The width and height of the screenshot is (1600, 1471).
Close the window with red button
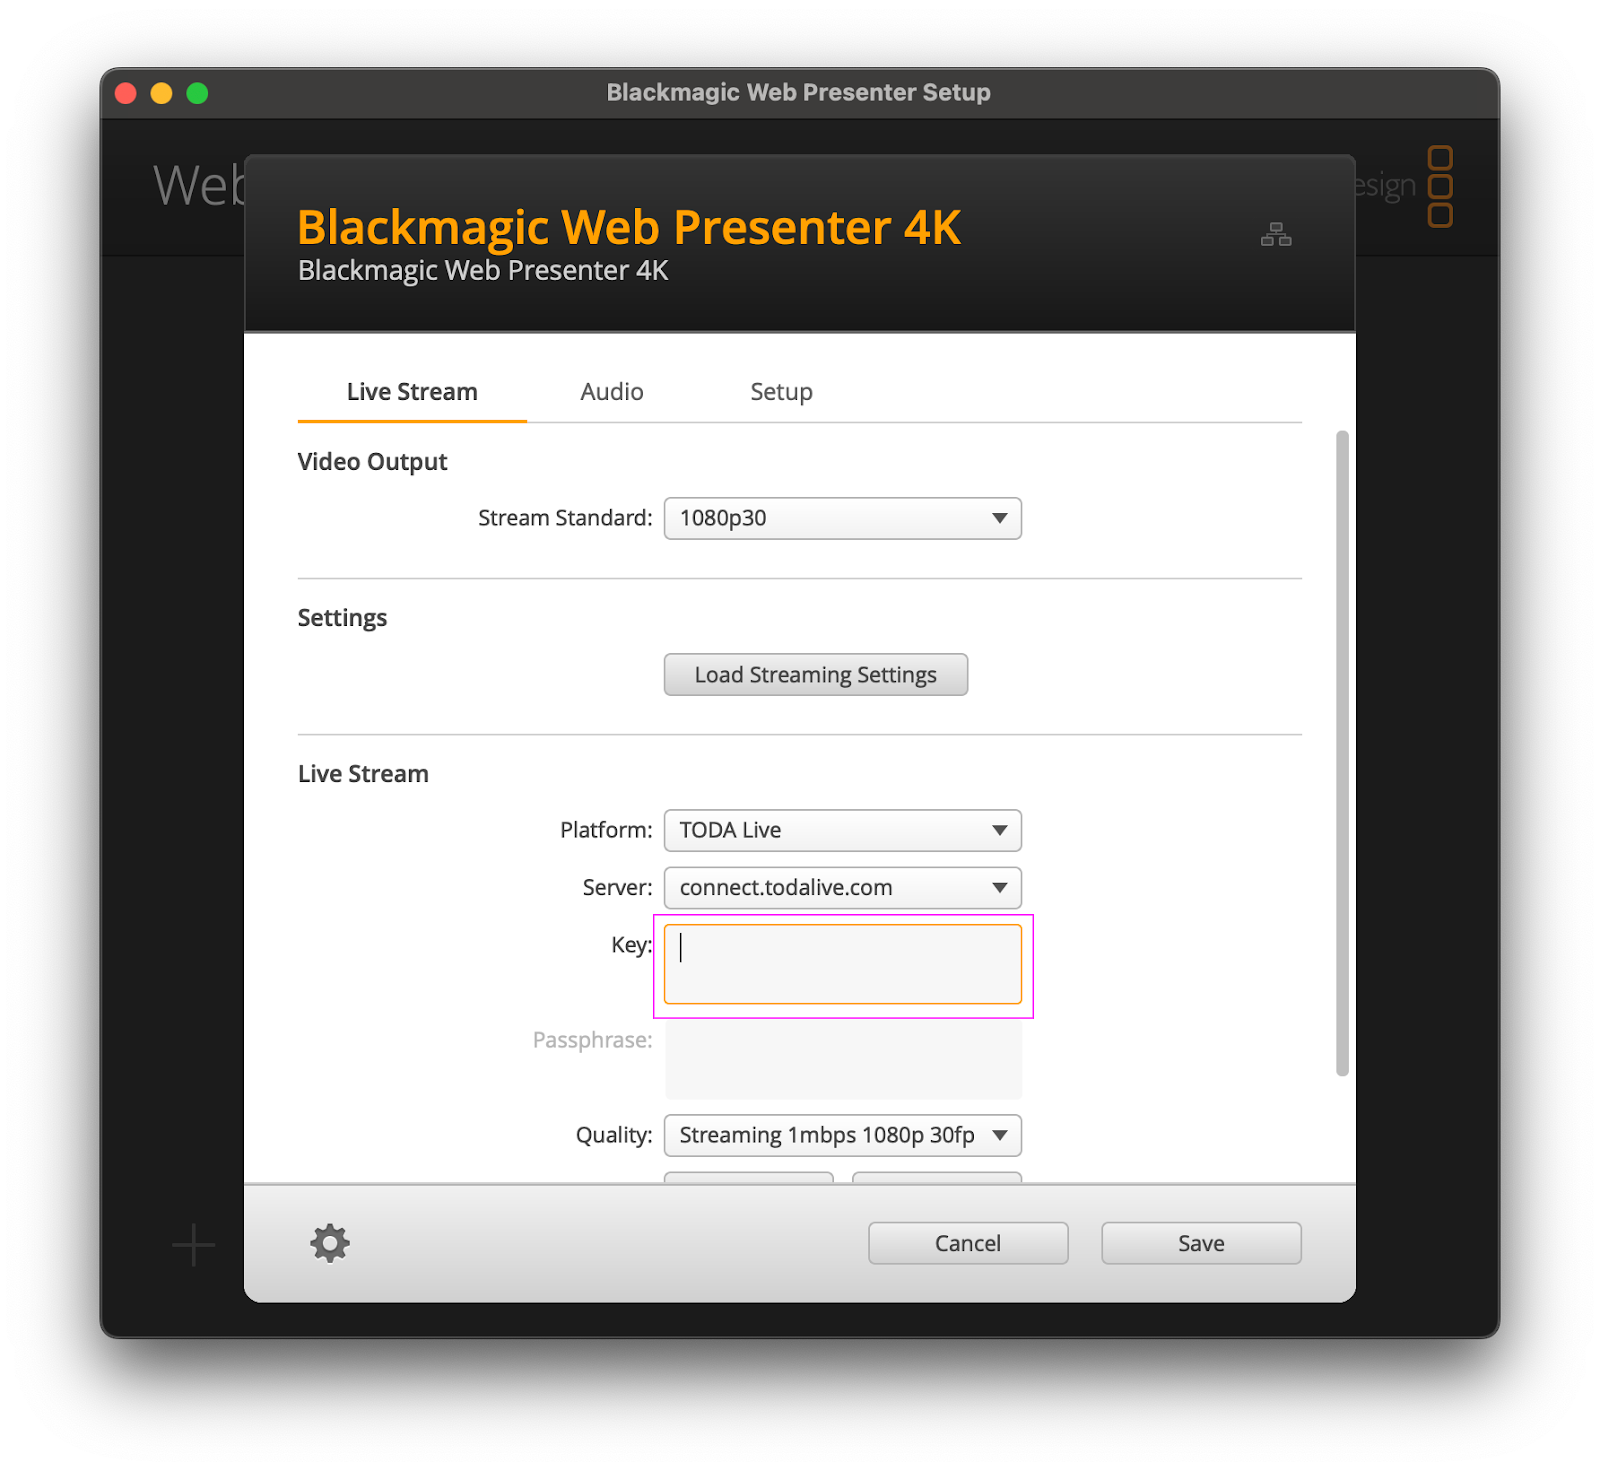[x=126, y=93]
